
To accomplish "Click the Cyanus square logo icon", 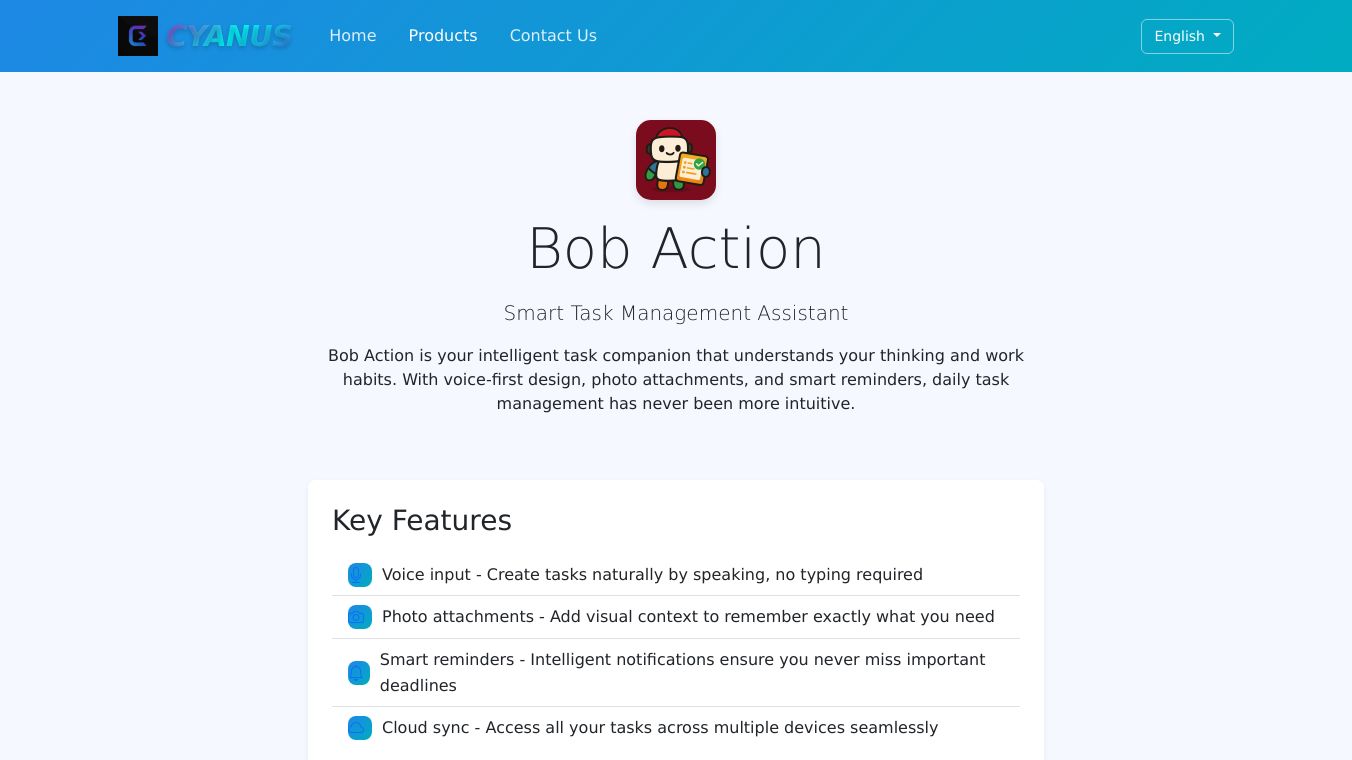I will 138,36.
